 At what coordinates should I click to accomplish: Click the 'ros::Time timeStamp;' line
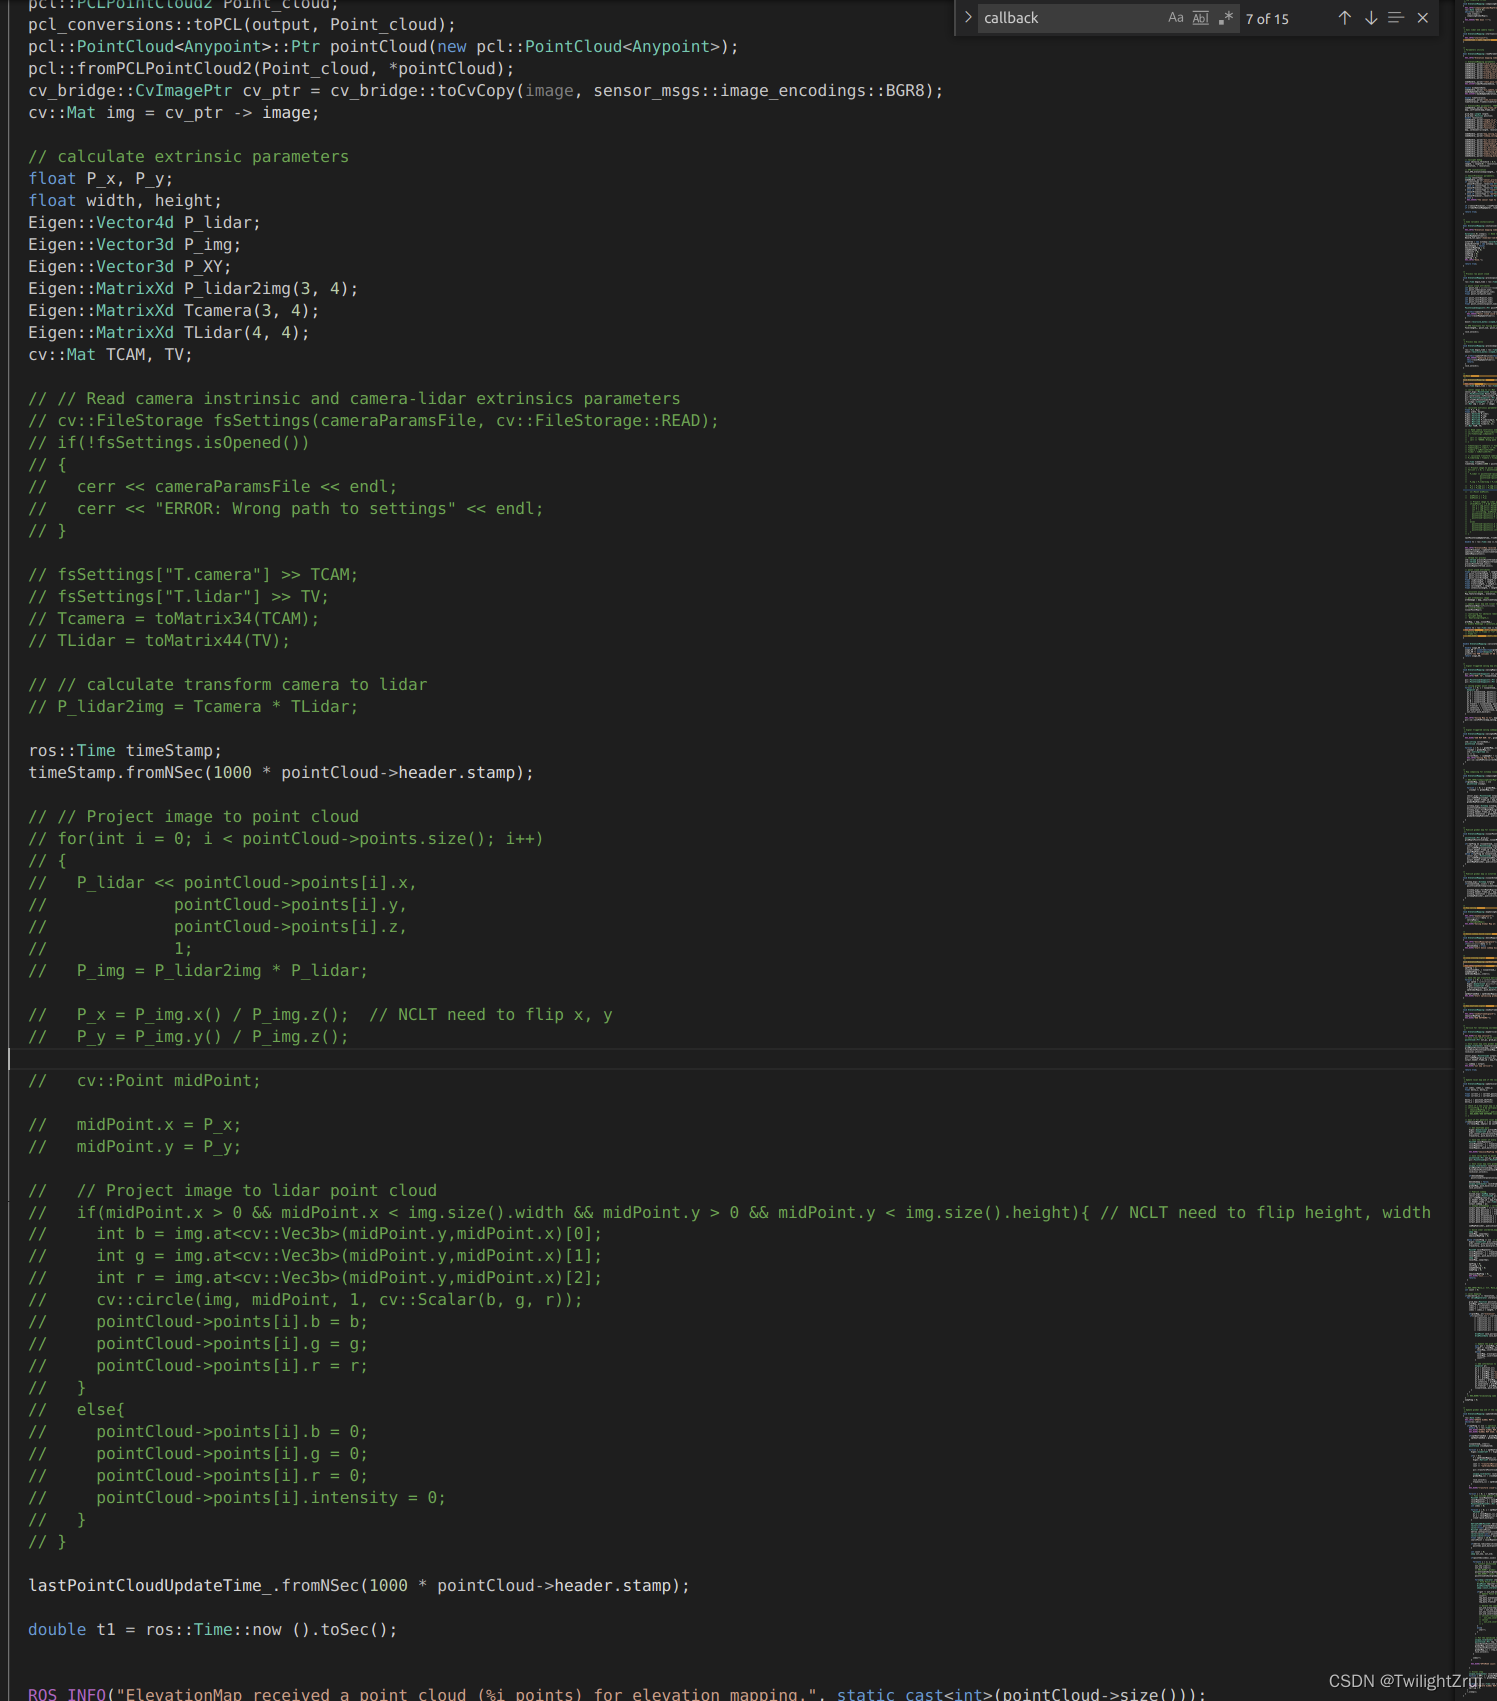point(125,751)
